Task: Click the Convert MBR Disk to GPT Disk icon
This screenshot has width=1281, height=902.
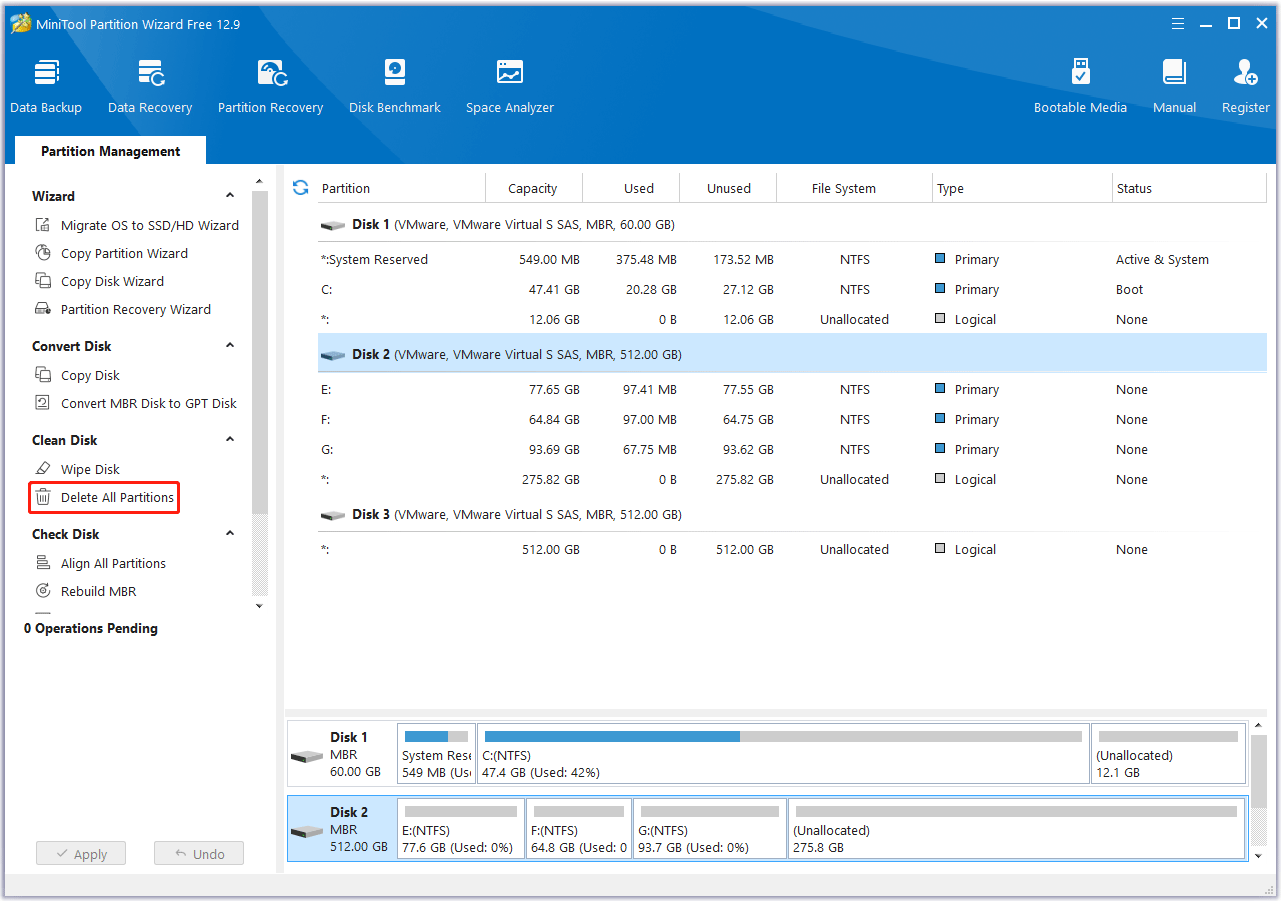Action: pyautogui.click(x=43, y=403)
